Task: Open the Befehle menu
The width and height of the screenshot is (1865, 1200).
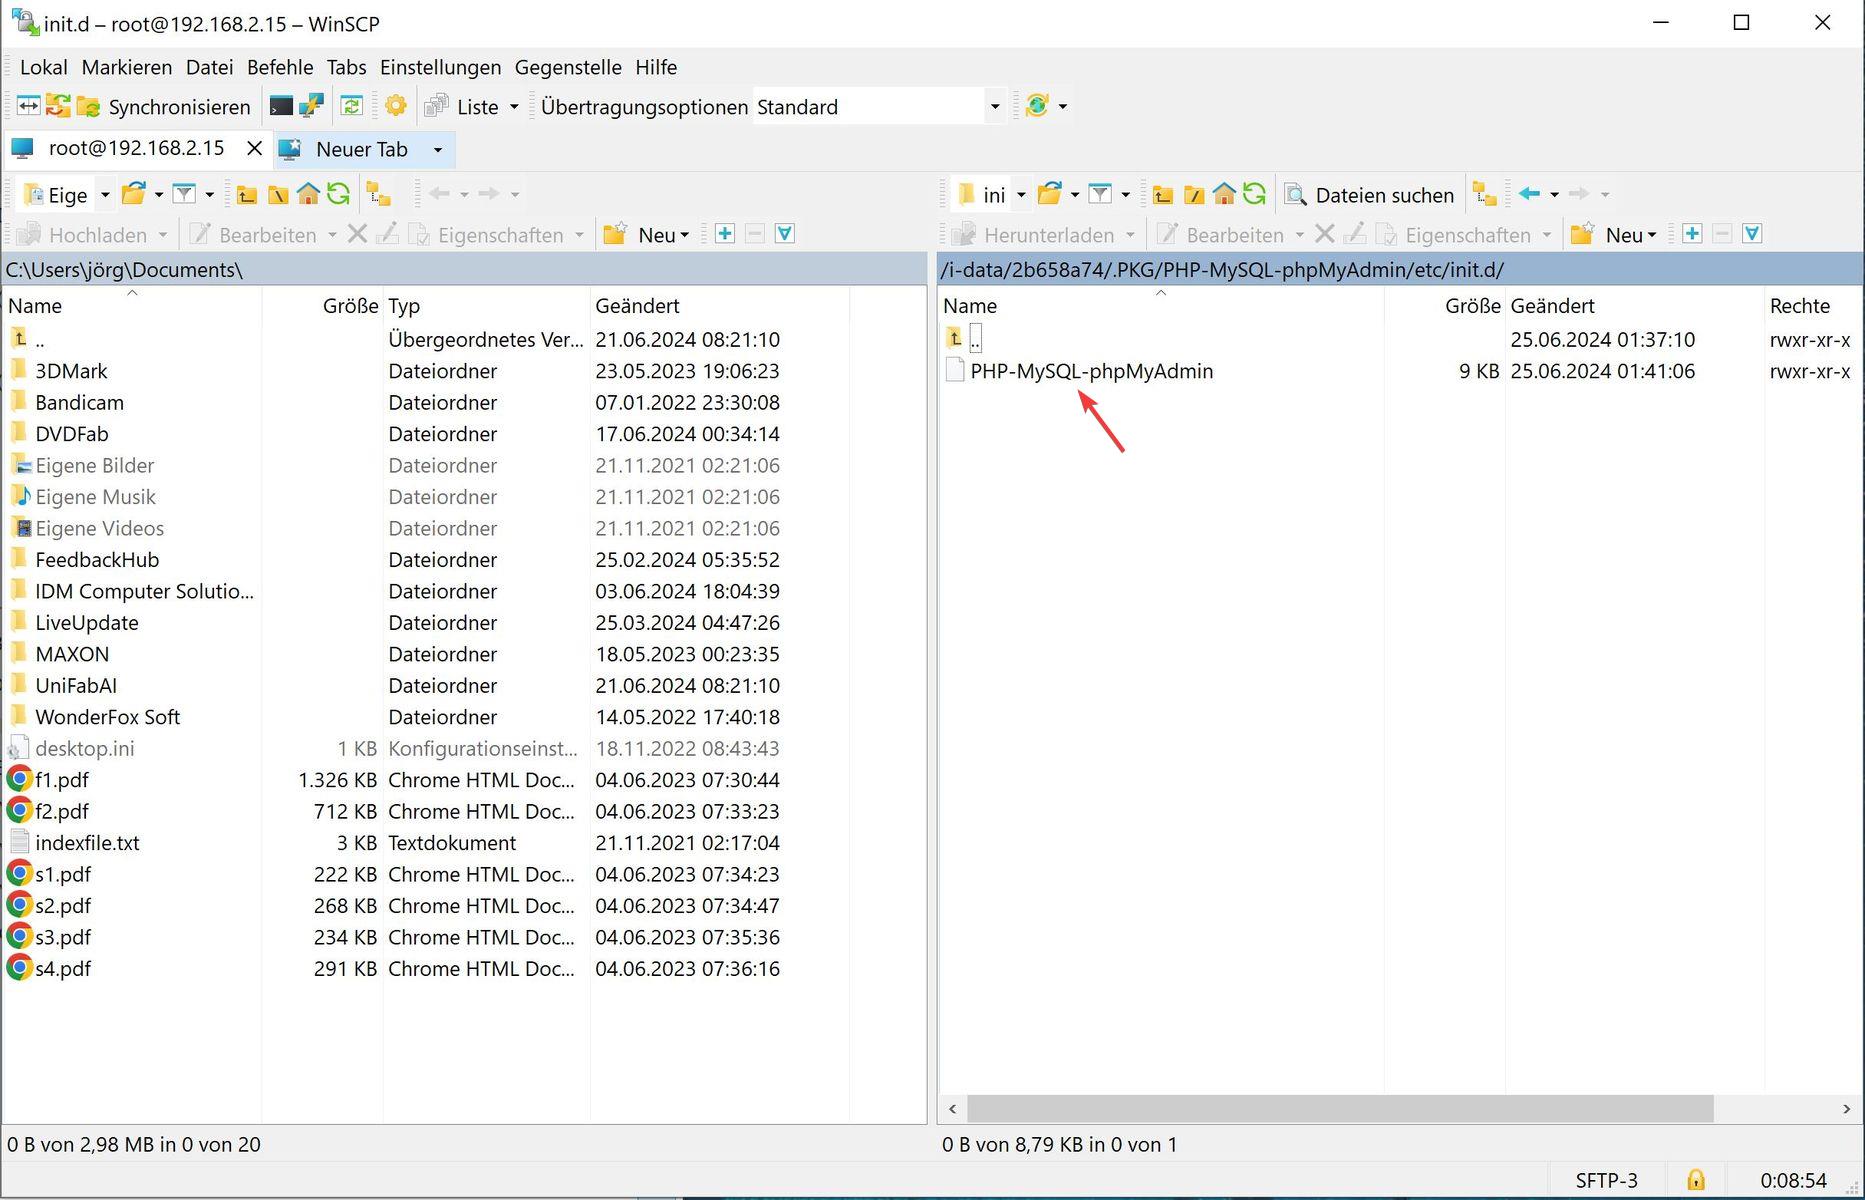Action: point(280,67)
